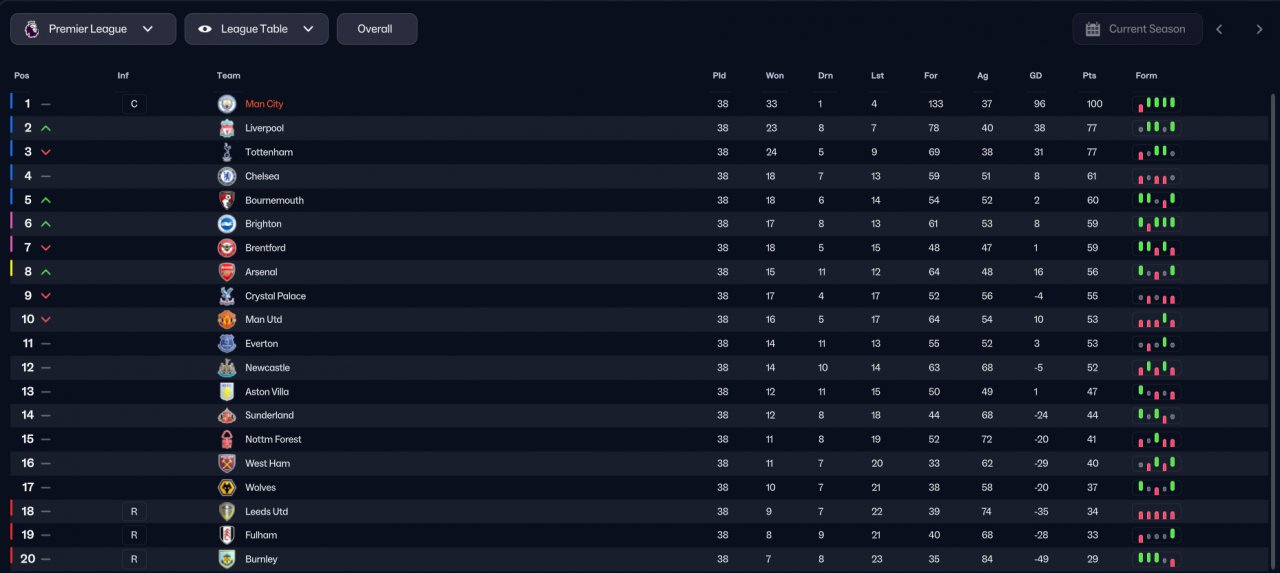Screen dimensions: 1280x573
Task: Go to the next season with the right chevron
Action: (1259, 29)
